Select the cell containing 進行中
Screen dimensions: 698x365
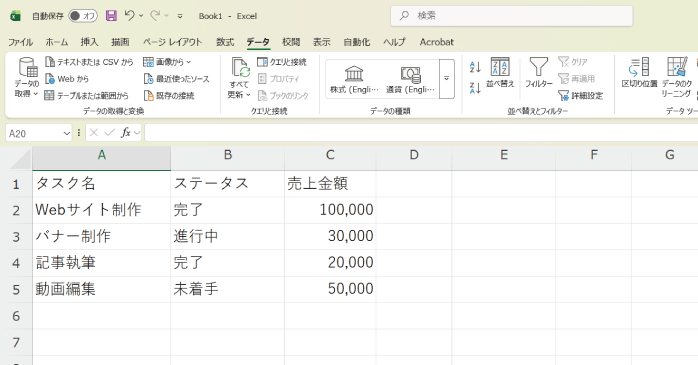227,236
